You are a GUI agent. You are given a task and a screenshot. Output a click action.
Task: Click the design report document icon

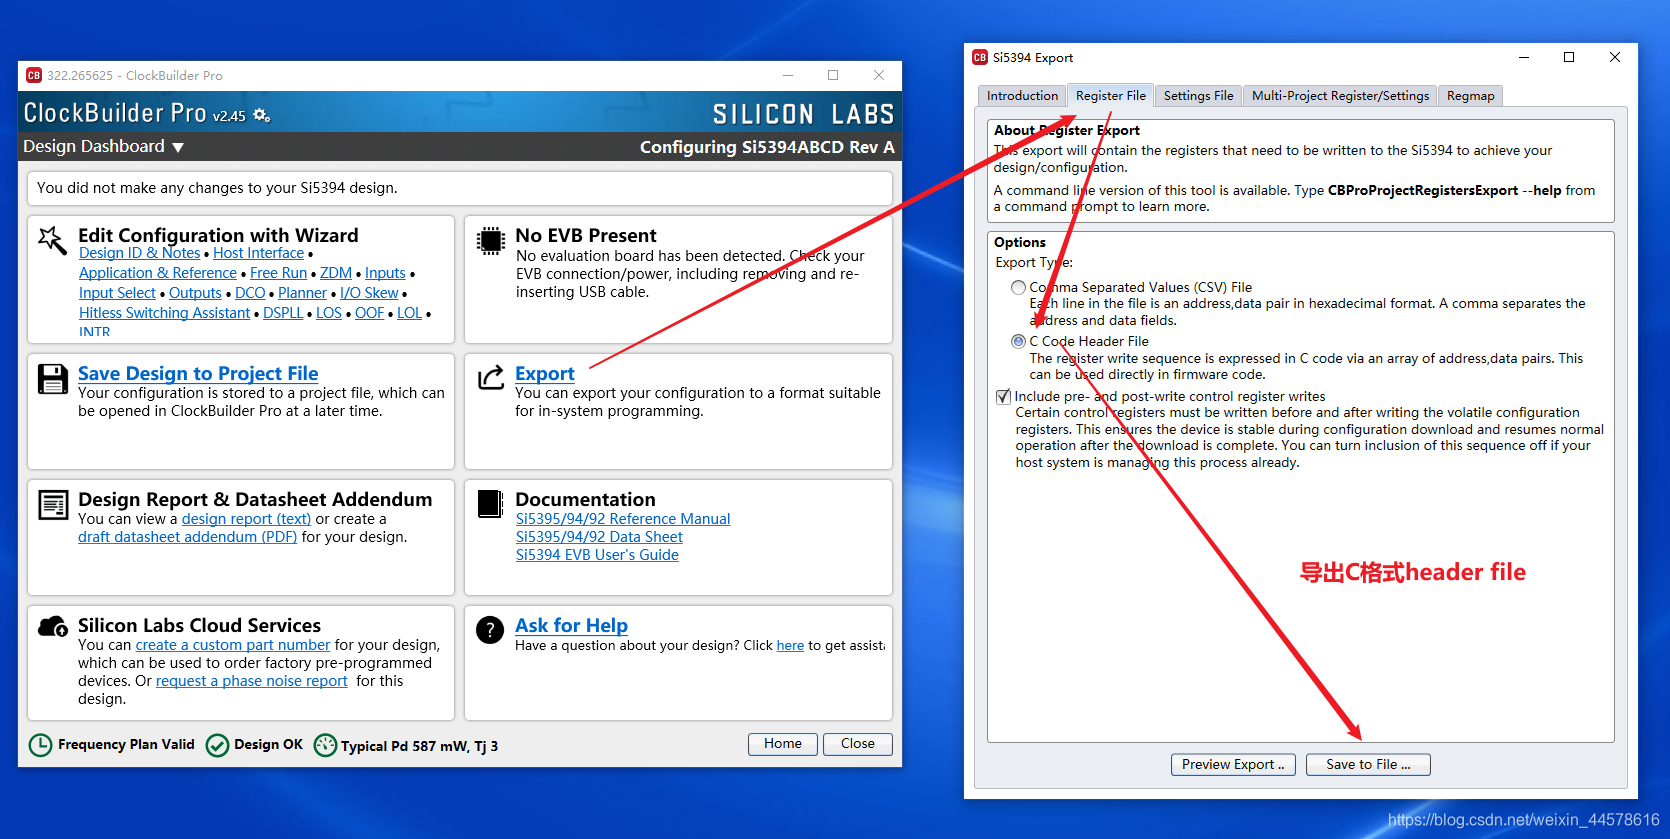click(52, 504)
